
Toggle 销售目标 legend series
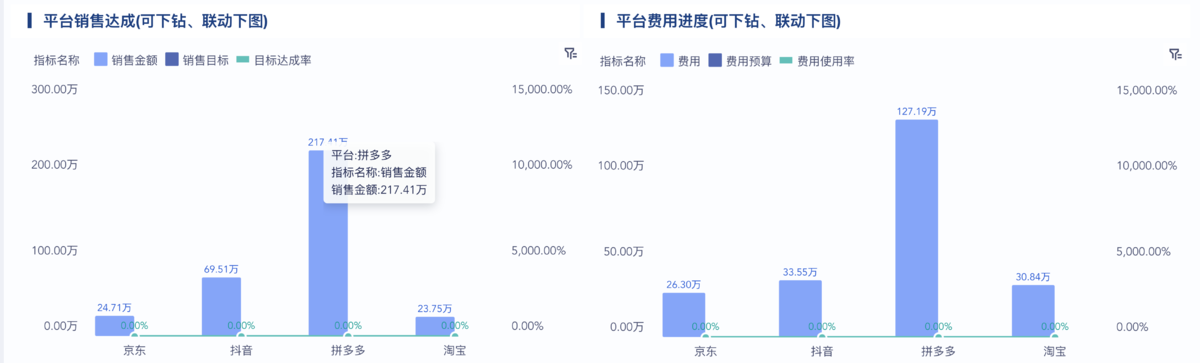(x=197, y=60)
